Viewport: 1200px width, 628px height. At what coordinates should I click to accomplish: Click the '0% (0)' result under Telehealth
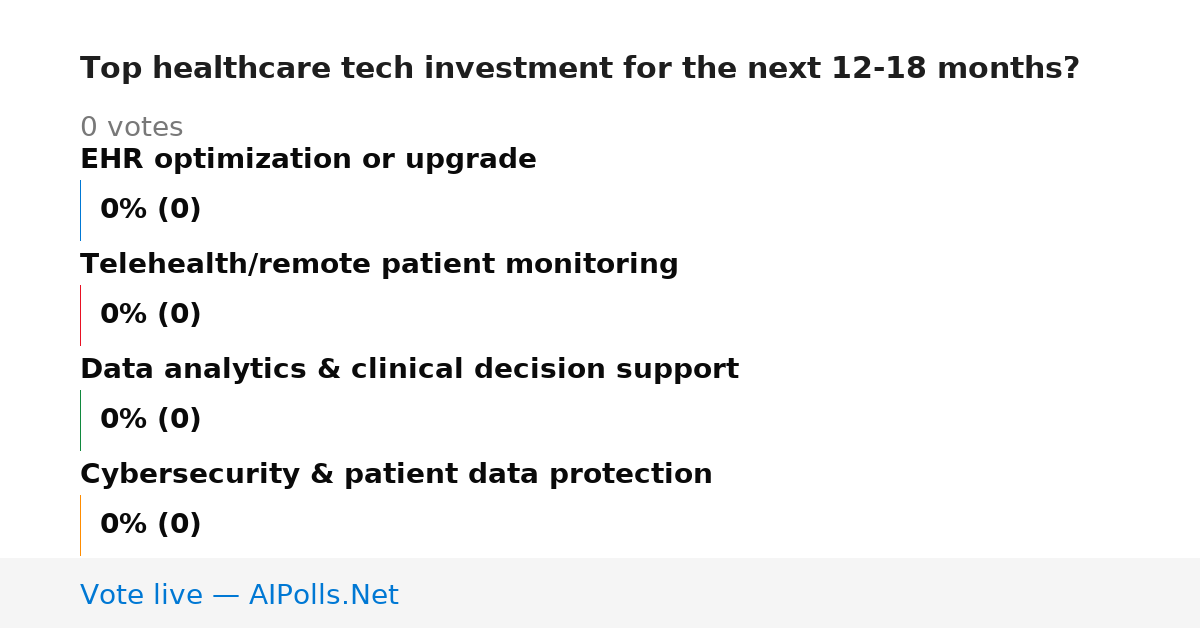click(151, 315)
